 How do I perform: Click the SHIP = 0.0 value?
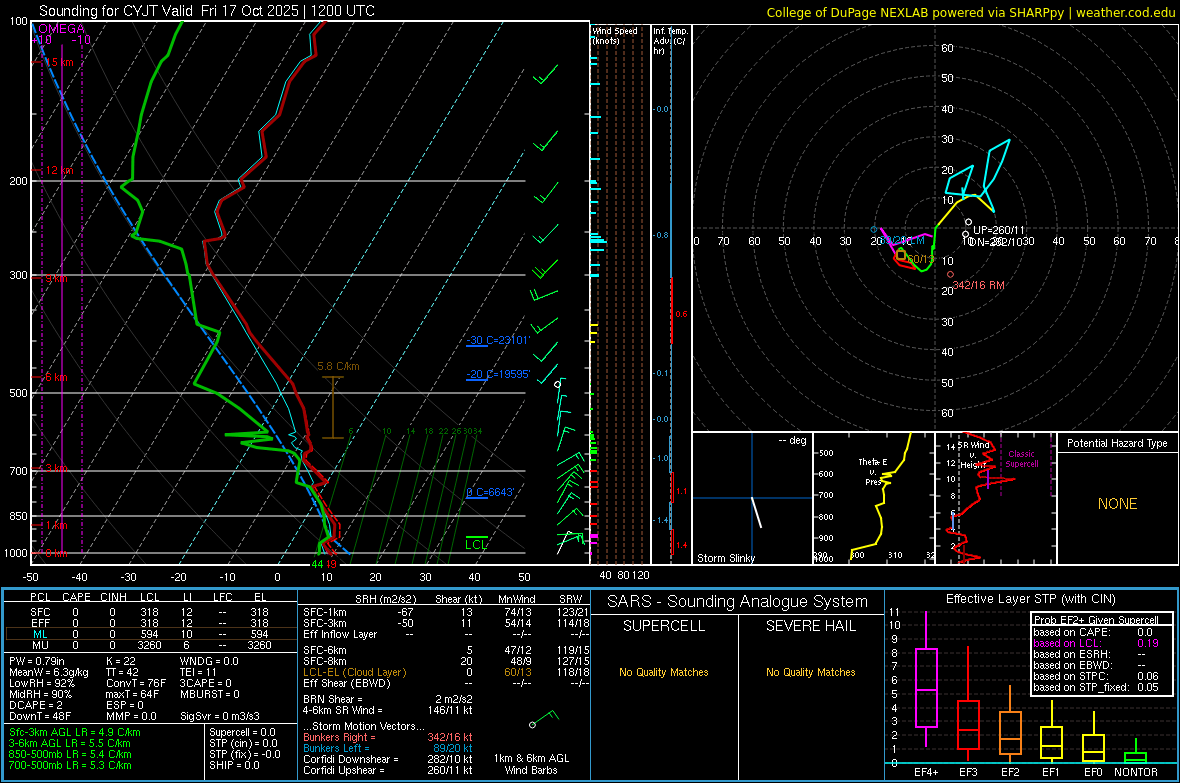pyautogui.click(x=235, y=765)
